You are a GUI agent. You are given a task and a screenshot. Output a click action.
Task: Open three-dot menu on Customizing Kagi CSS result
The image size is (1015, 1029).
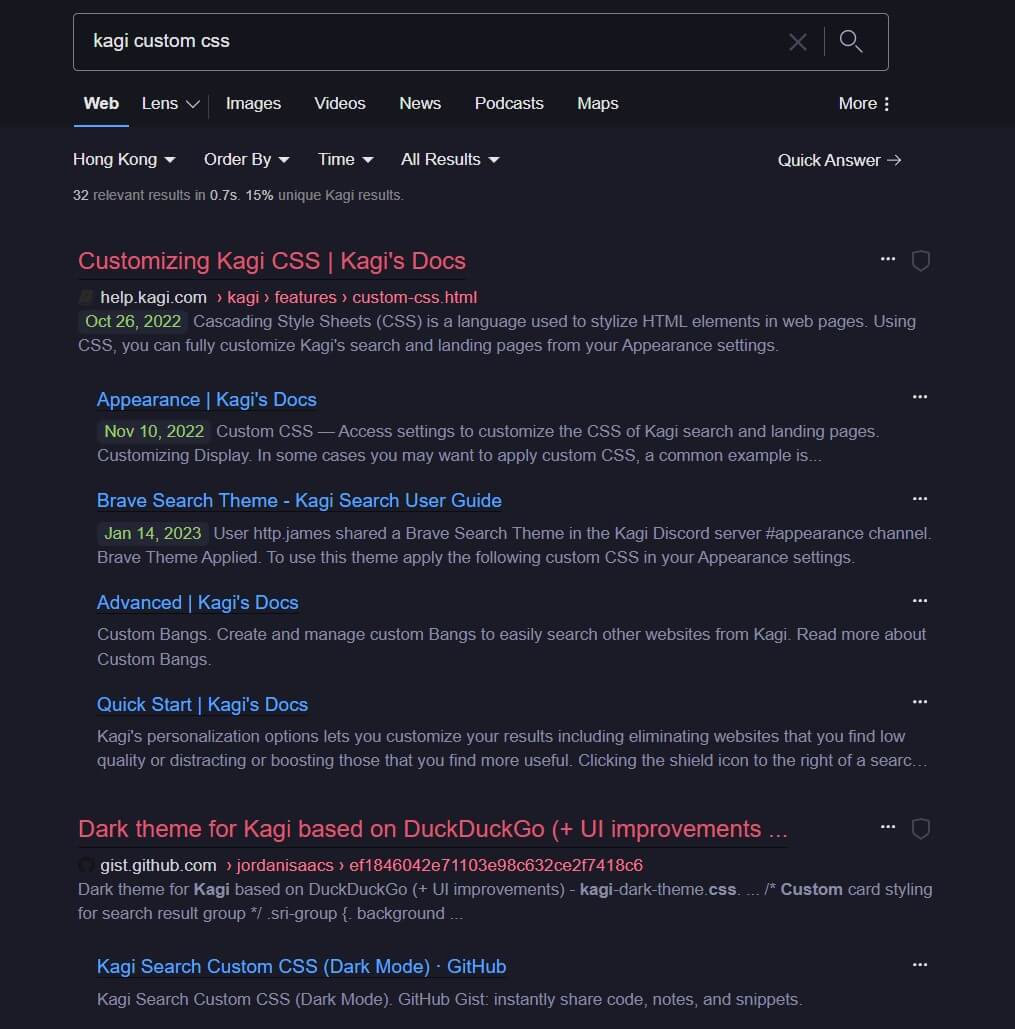pos(887,258)
